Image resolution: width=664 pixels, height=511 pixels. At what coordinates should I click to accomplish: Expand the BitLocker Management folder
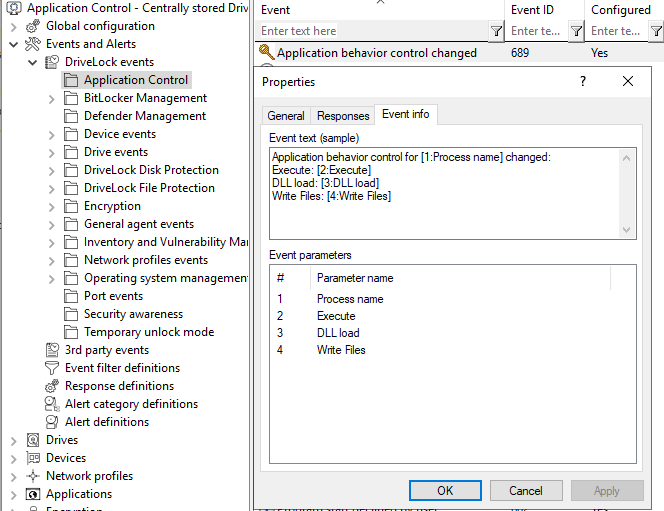click(52, 99)
